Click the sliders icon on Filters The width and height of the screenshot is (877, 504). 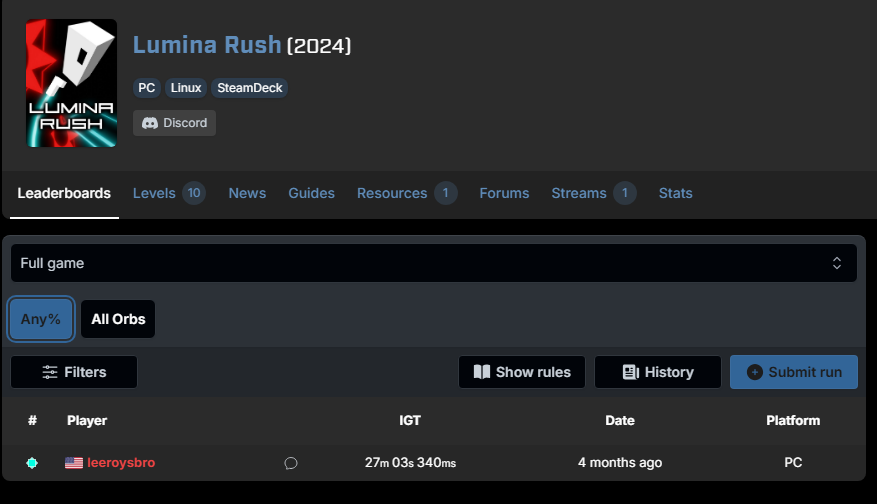[50, 372]
